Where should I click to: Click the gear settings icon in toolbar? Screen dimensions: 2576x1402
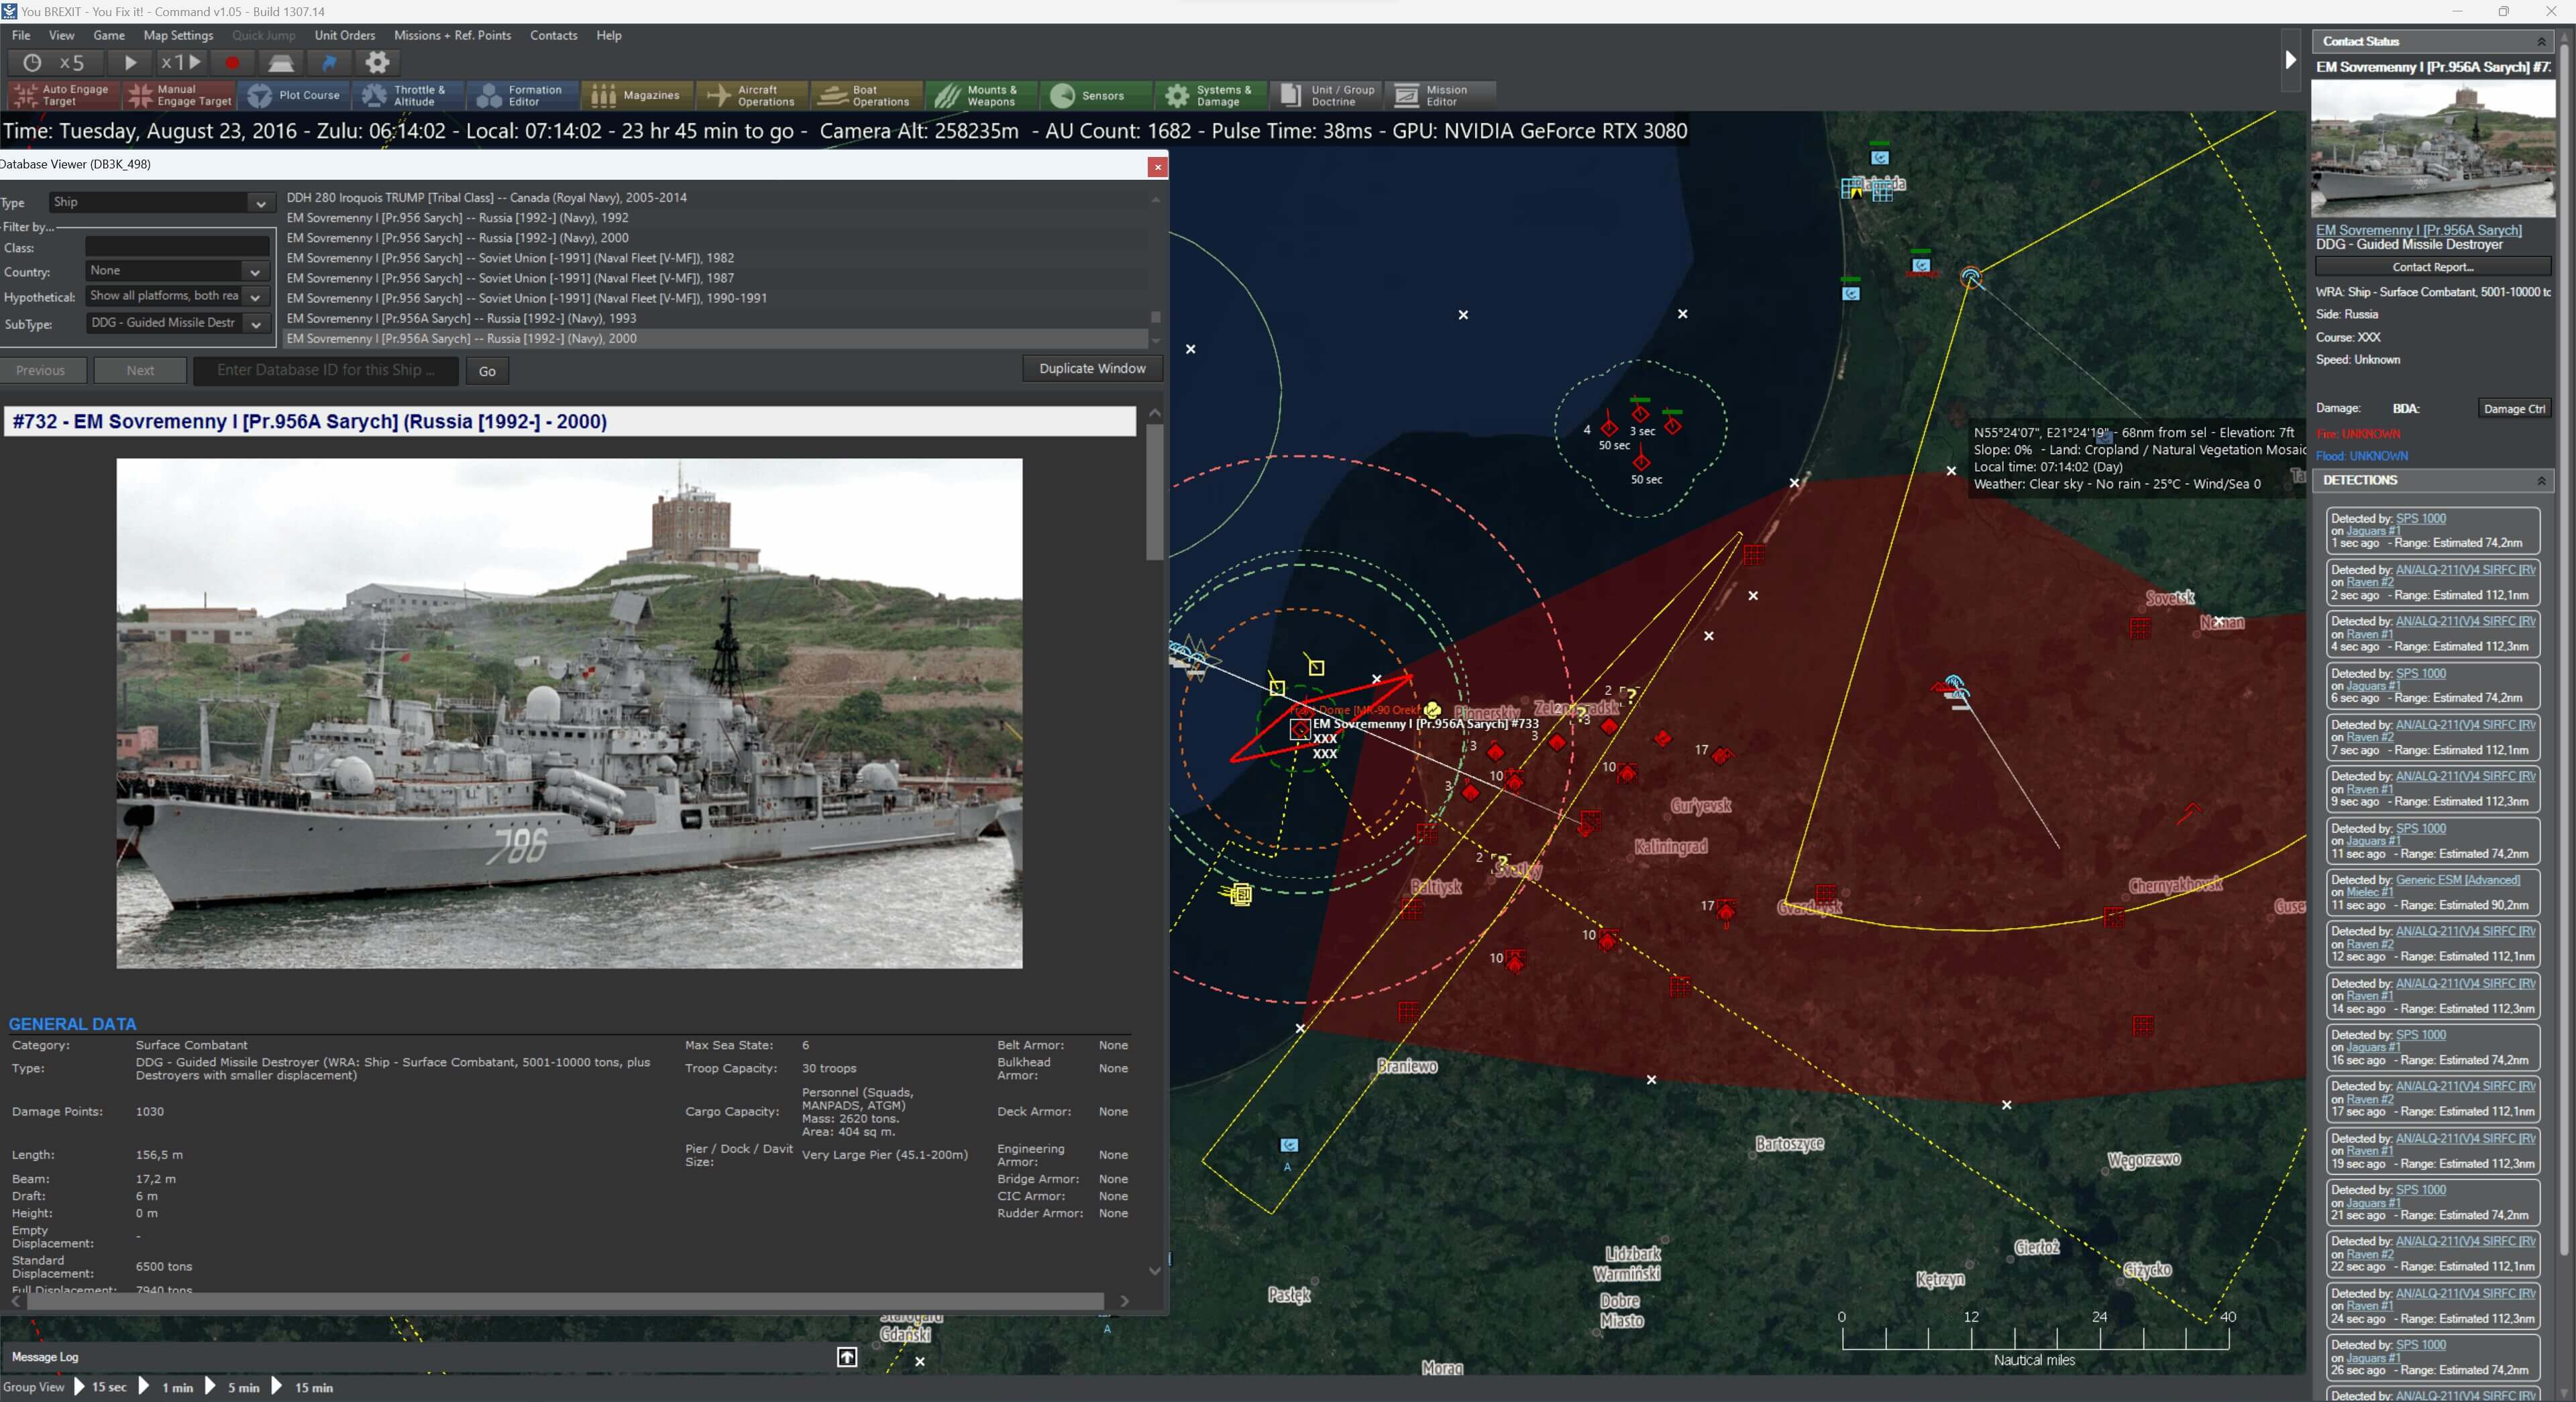[377, 62]
